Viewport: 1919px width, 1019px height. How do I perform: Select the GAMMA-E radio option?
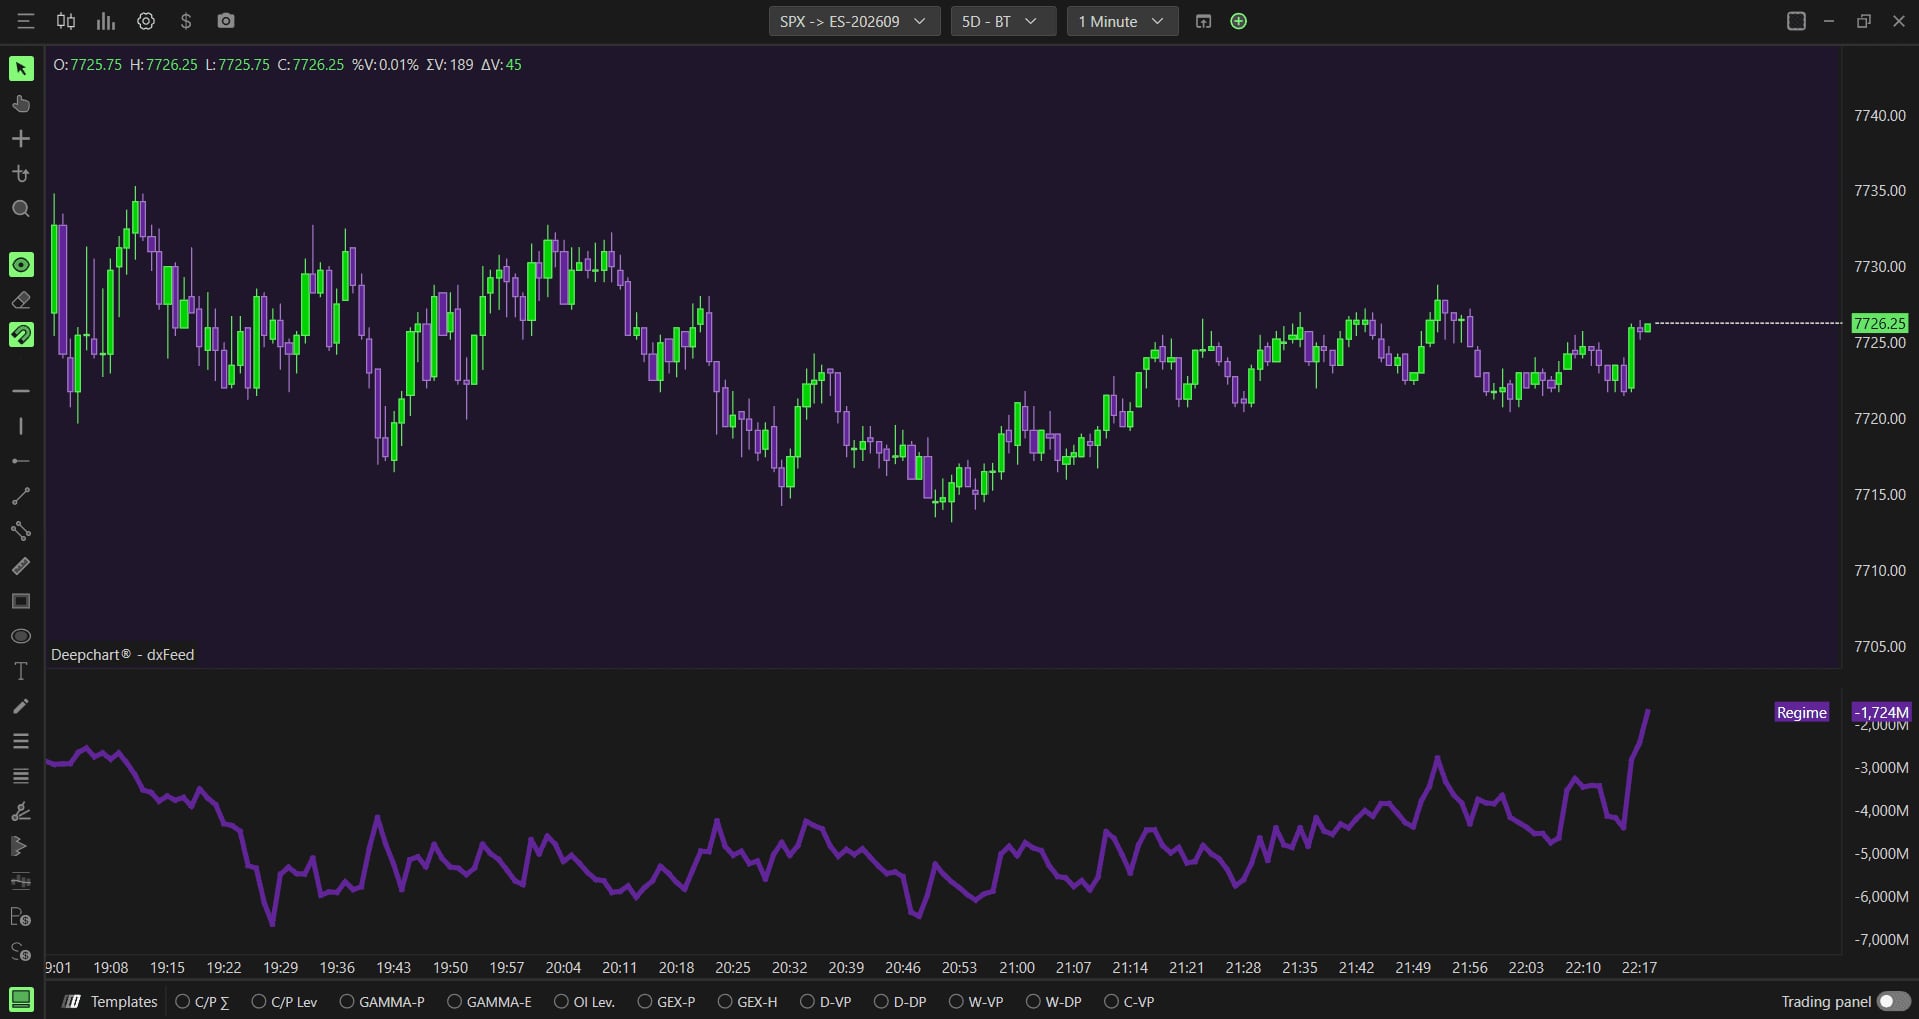[x=489, y=1001]
